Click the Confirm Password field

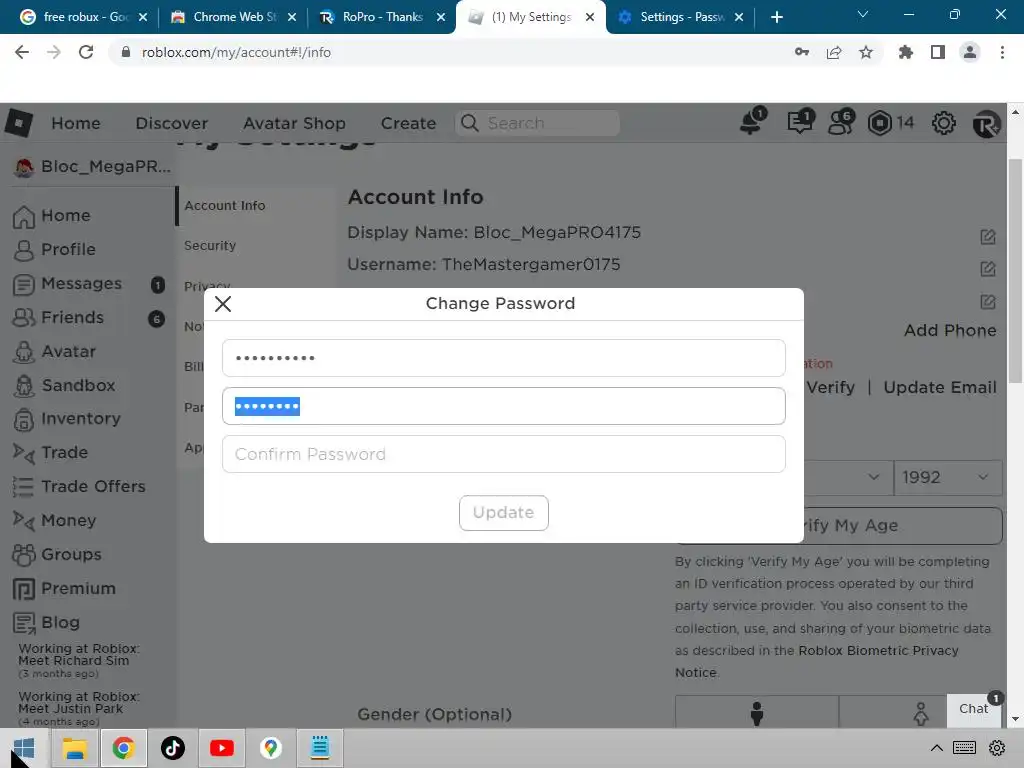click(504, 454)
